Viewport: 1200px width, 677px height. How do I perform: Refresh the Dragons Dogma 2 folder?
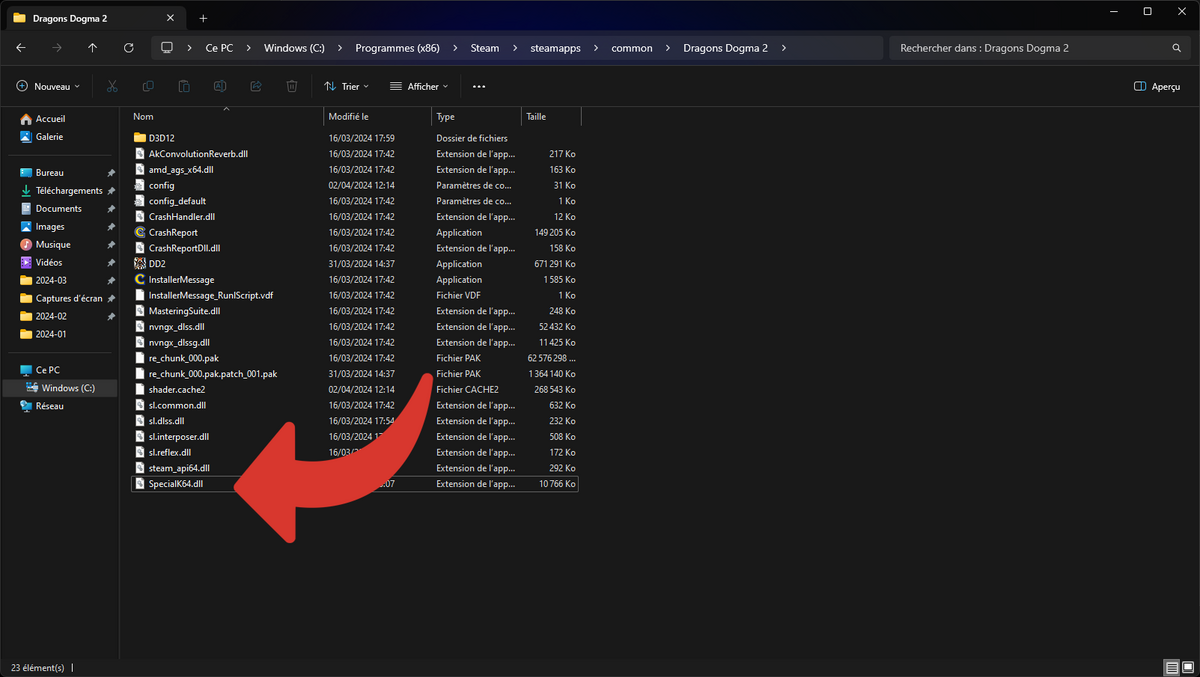coord(129,48)
